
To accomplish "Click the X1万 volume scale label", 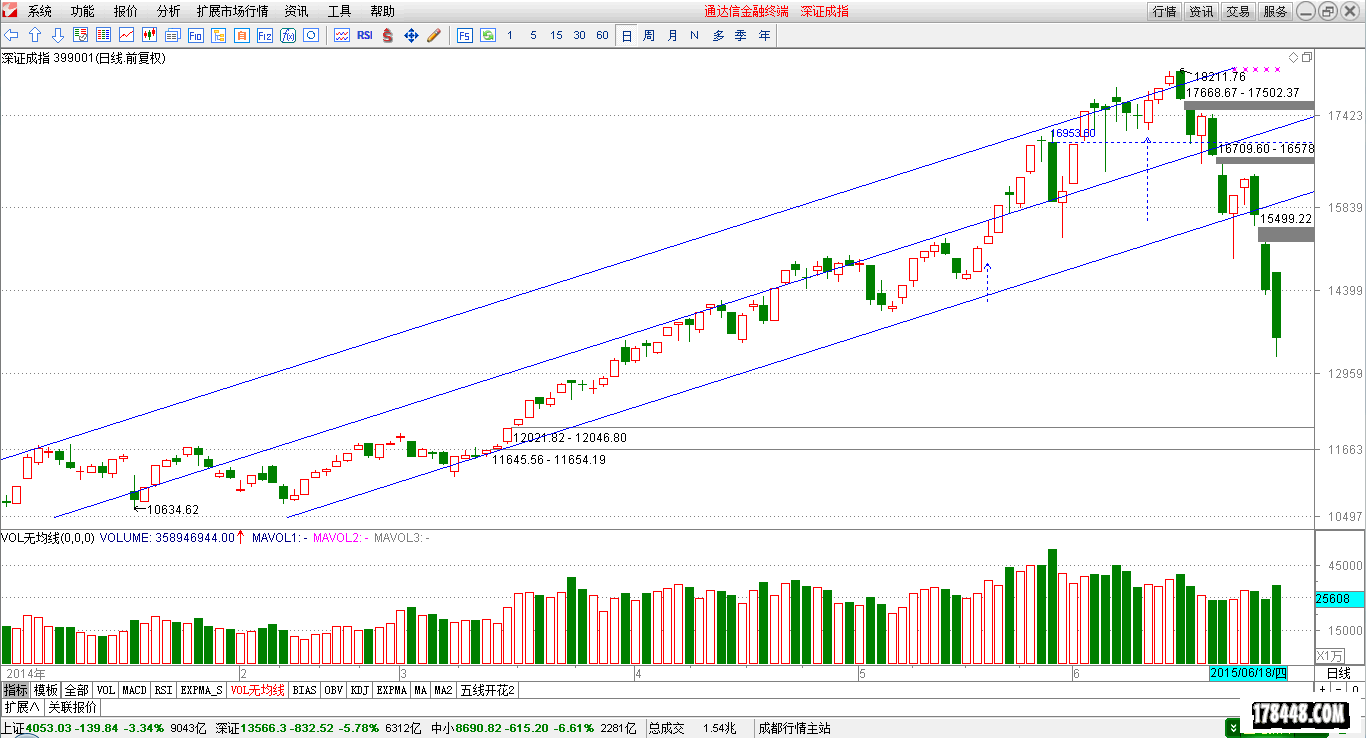I will pos(1329,655).
